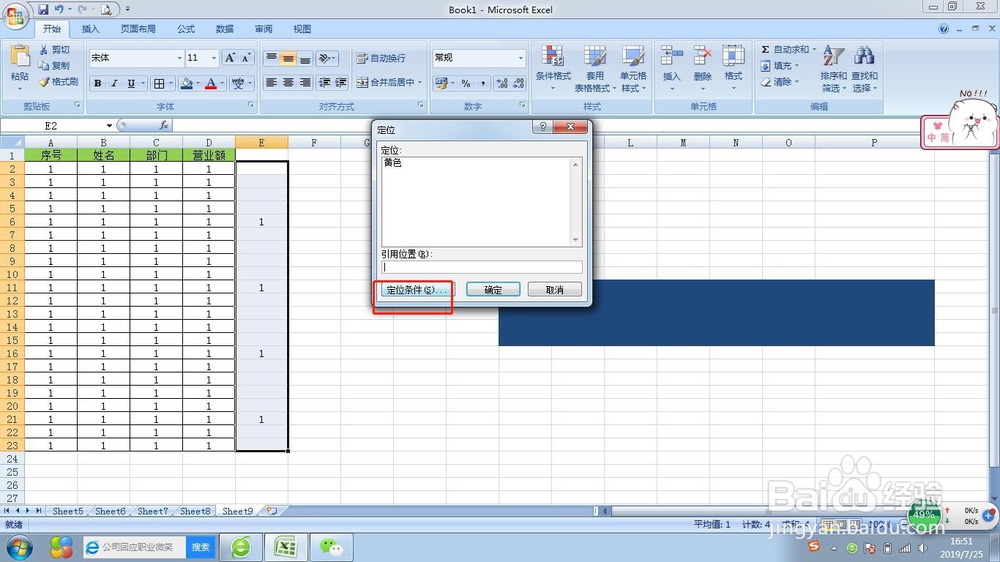
Task: Select 黄色 in the 定位 list
Action: click(x=393, y=163)
